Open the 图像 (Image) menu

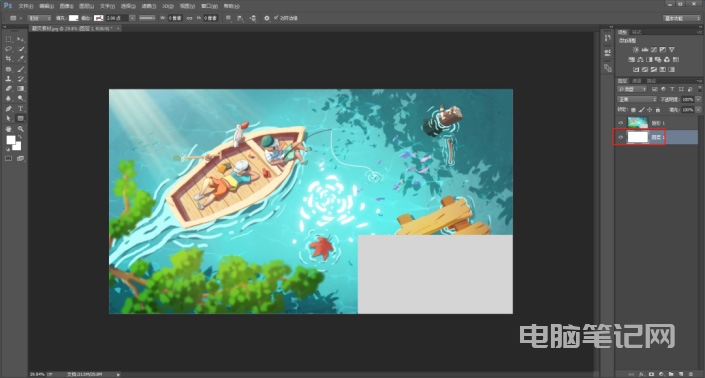tap(67, 6)
